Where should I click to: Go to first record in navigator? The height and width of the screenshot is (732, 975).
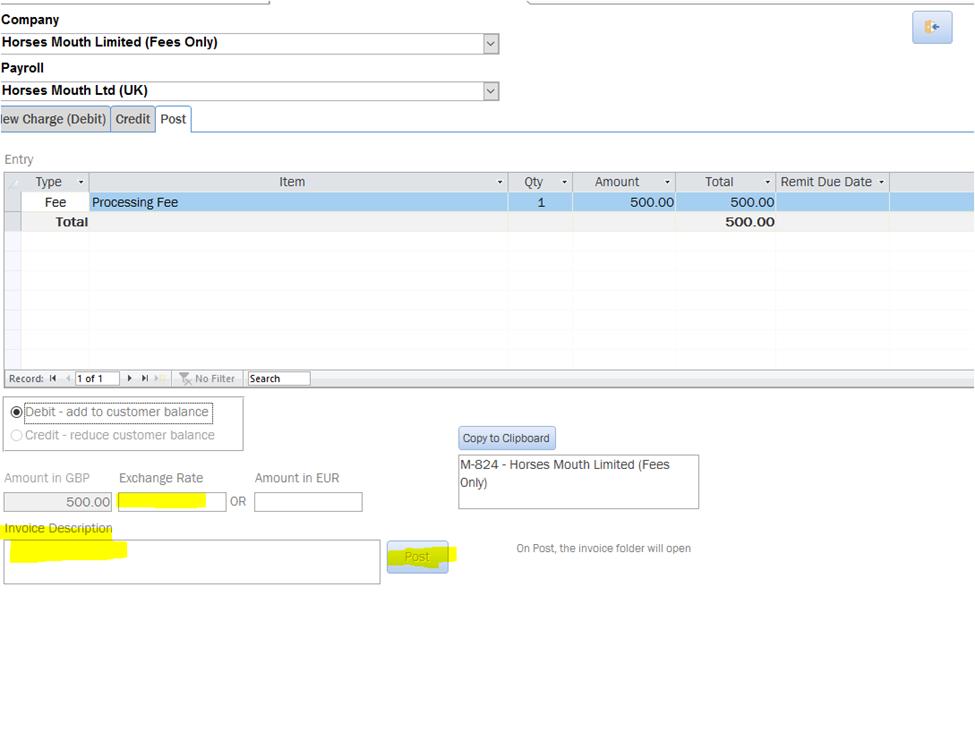[x=53, y=379]
